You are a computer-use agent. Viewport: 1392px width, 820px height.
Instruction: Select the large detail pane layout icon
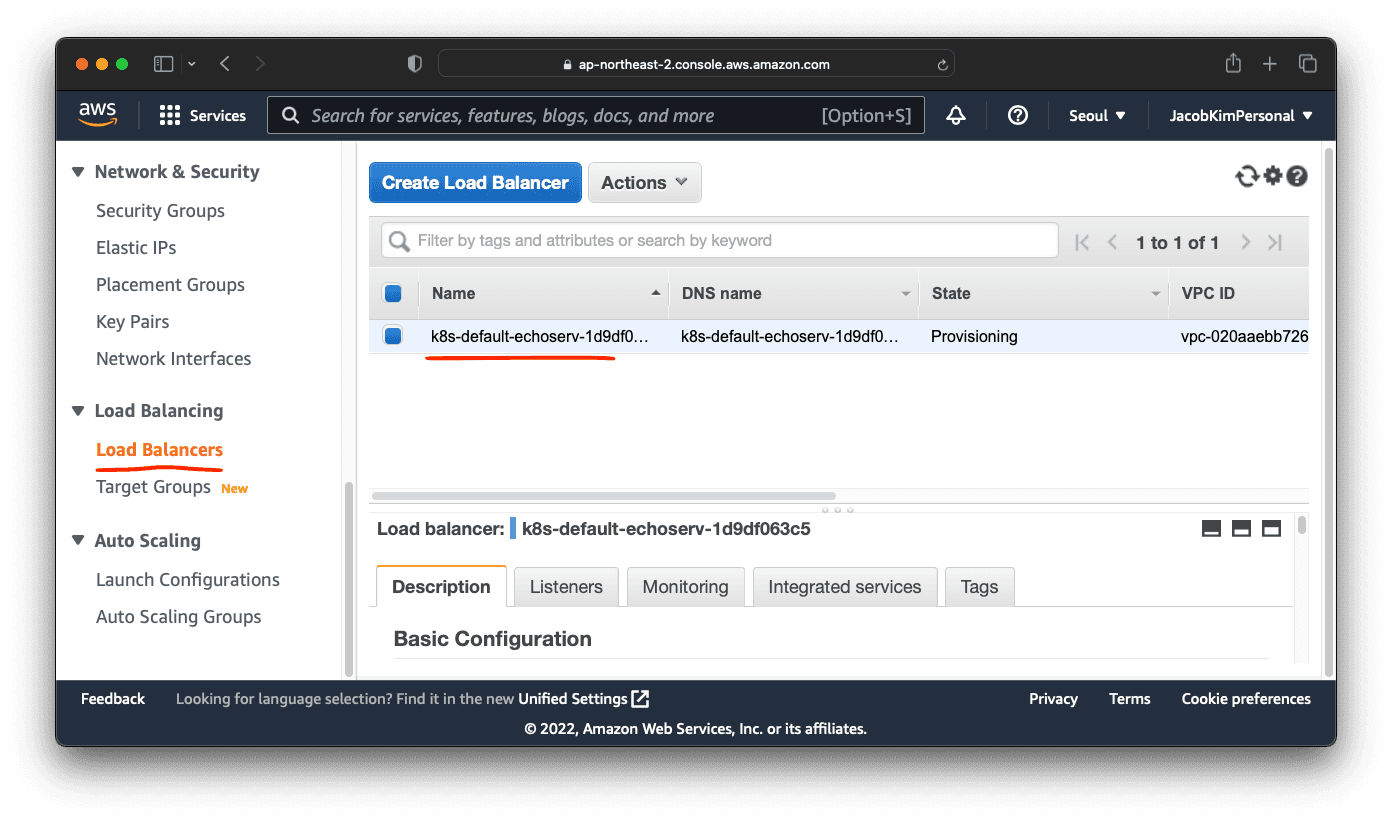(x=1271, y=528)
